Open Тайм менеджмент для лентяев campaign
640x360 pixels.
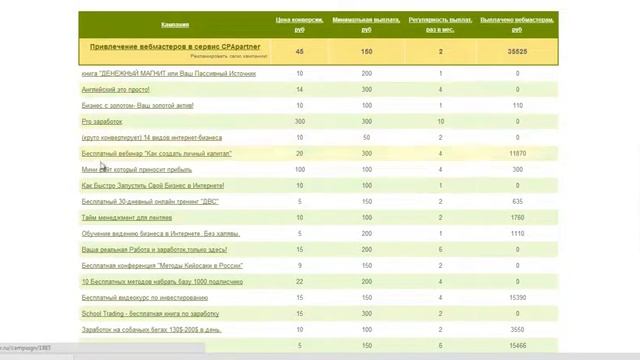click(x=127, y=218)
